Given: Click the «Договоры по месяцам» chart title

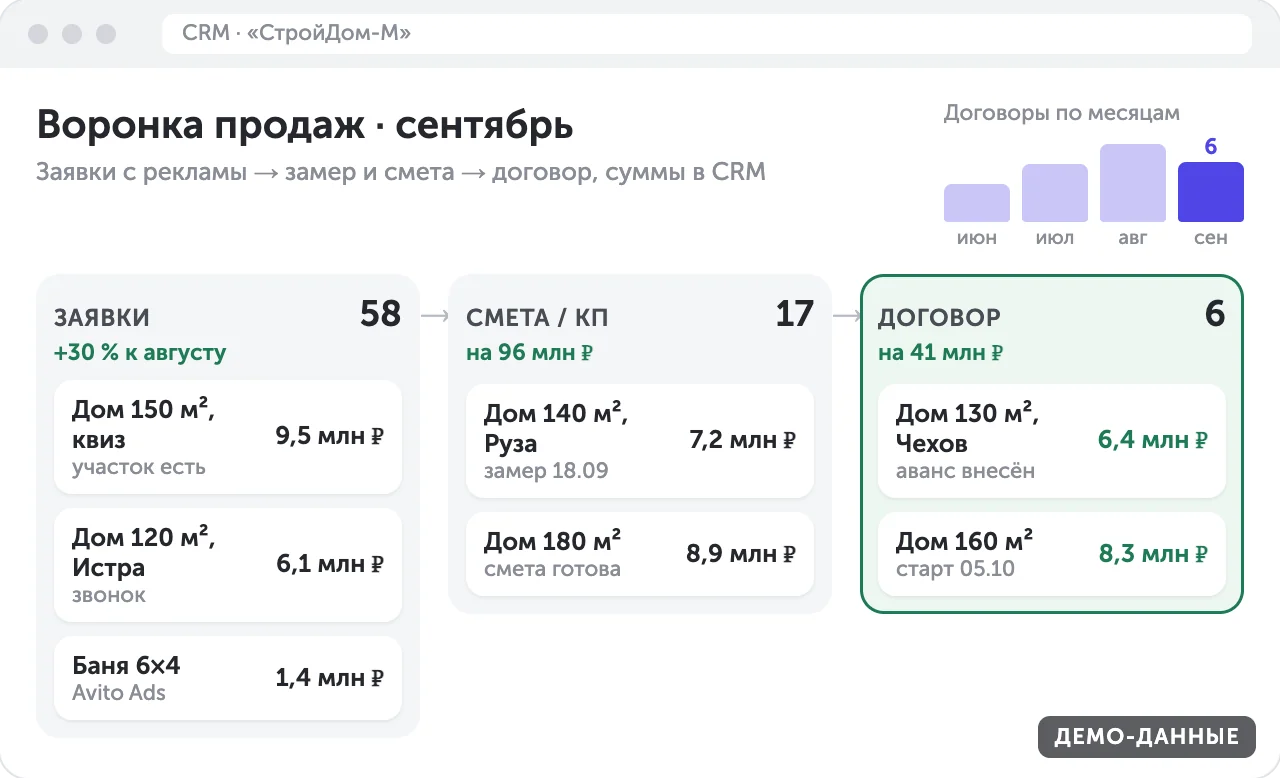Looking at the screenshot, I should (x=1062, y=113).
